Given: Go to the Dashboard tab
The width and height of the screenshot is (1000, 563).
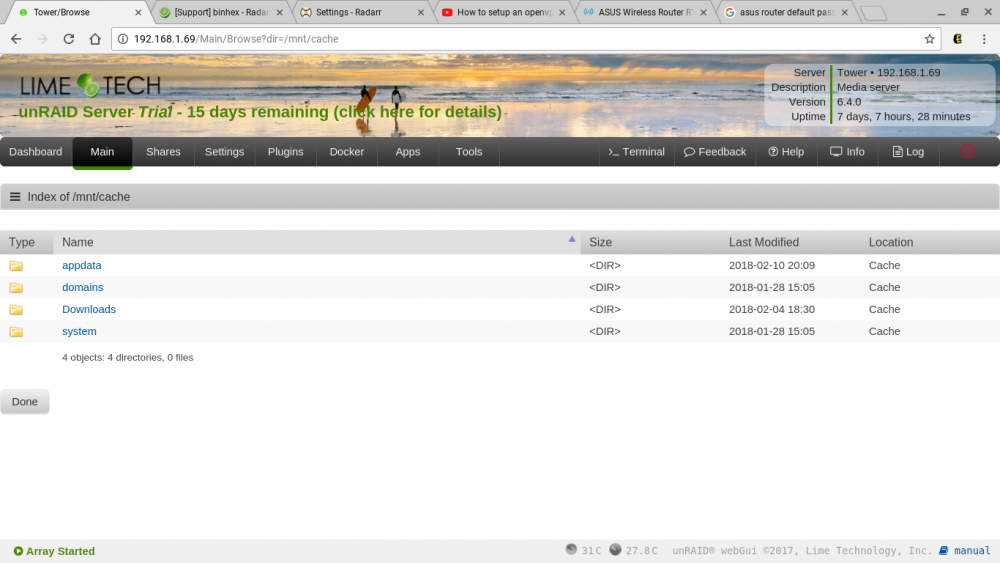Looking at the screenshot, I should [x=36, y=152].
